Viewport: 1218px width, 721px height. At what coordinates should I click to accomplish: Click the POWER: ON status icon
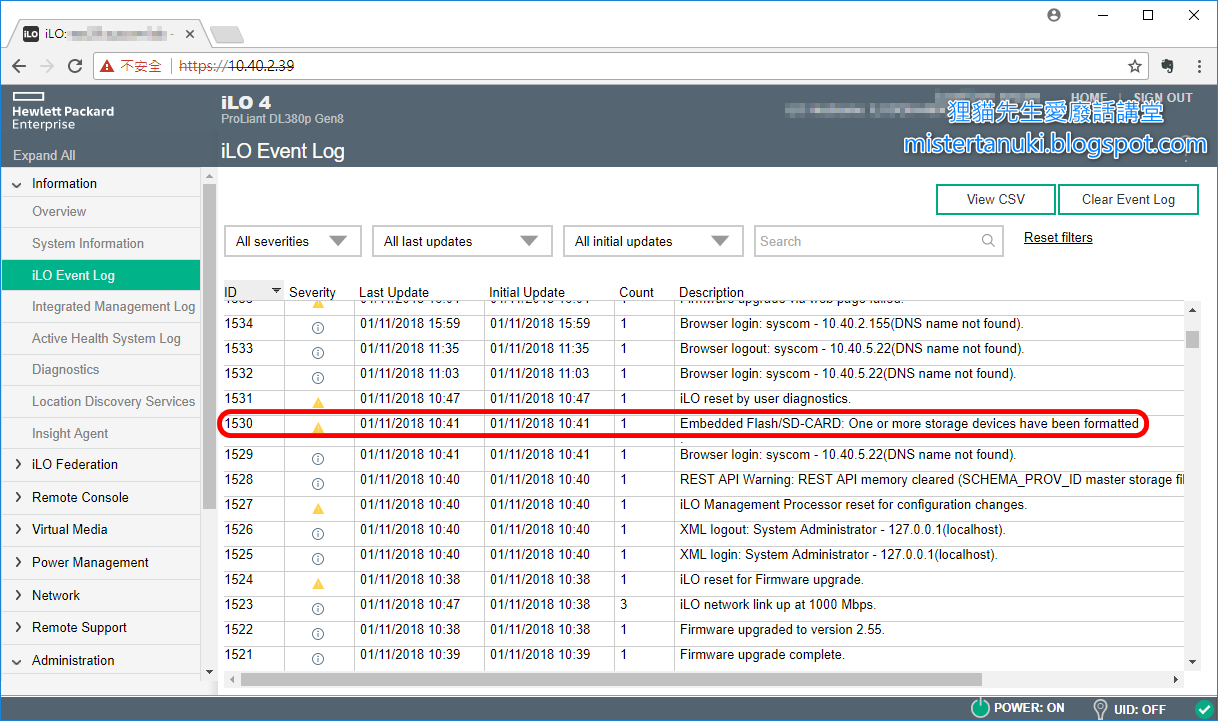coord(980,708)
